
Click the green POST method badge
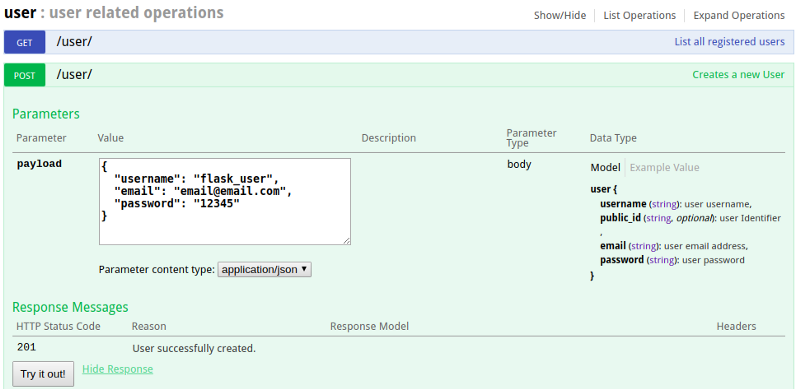24,75
